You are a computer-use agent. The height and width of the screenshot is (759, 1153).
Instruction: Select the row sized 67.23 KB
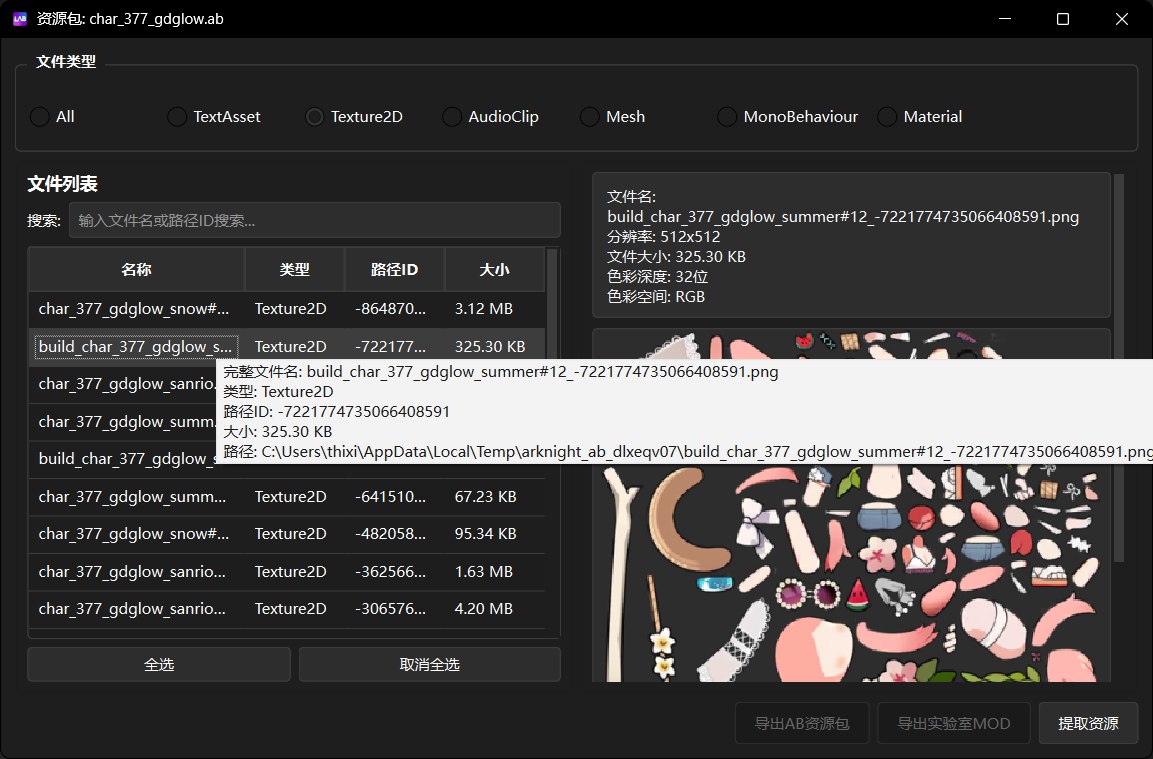point(135,497)
